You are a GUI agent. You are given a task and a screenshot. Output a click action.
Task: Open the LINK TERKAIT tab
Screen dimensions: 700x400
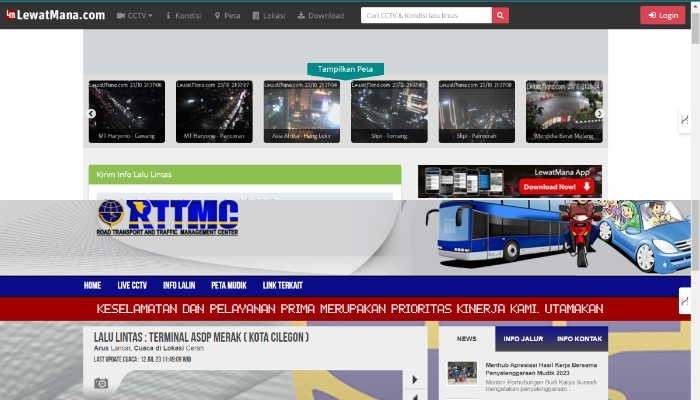[x=283, y=286]
